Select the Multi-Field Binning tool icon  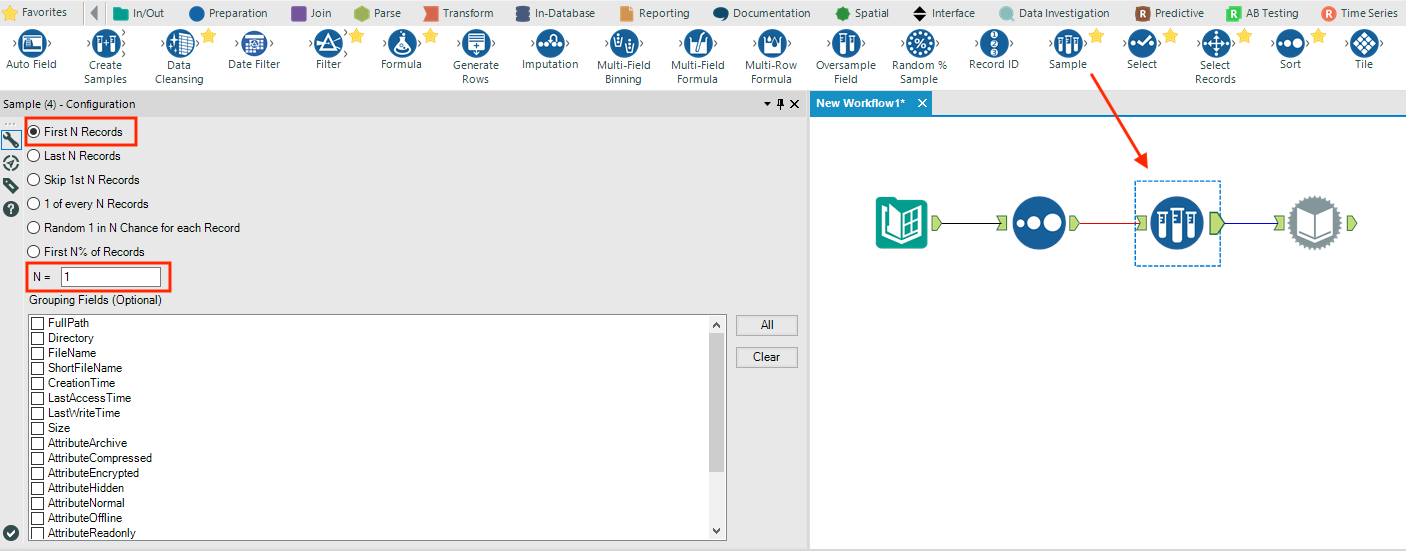click(x=623, y=42)
